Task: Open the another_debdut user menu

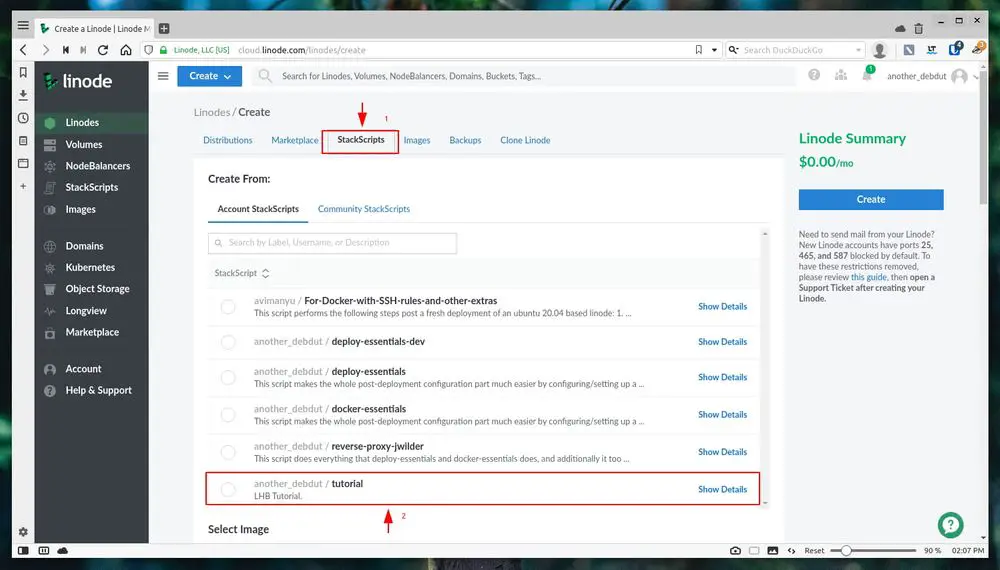Action: (x=927, y=76)
